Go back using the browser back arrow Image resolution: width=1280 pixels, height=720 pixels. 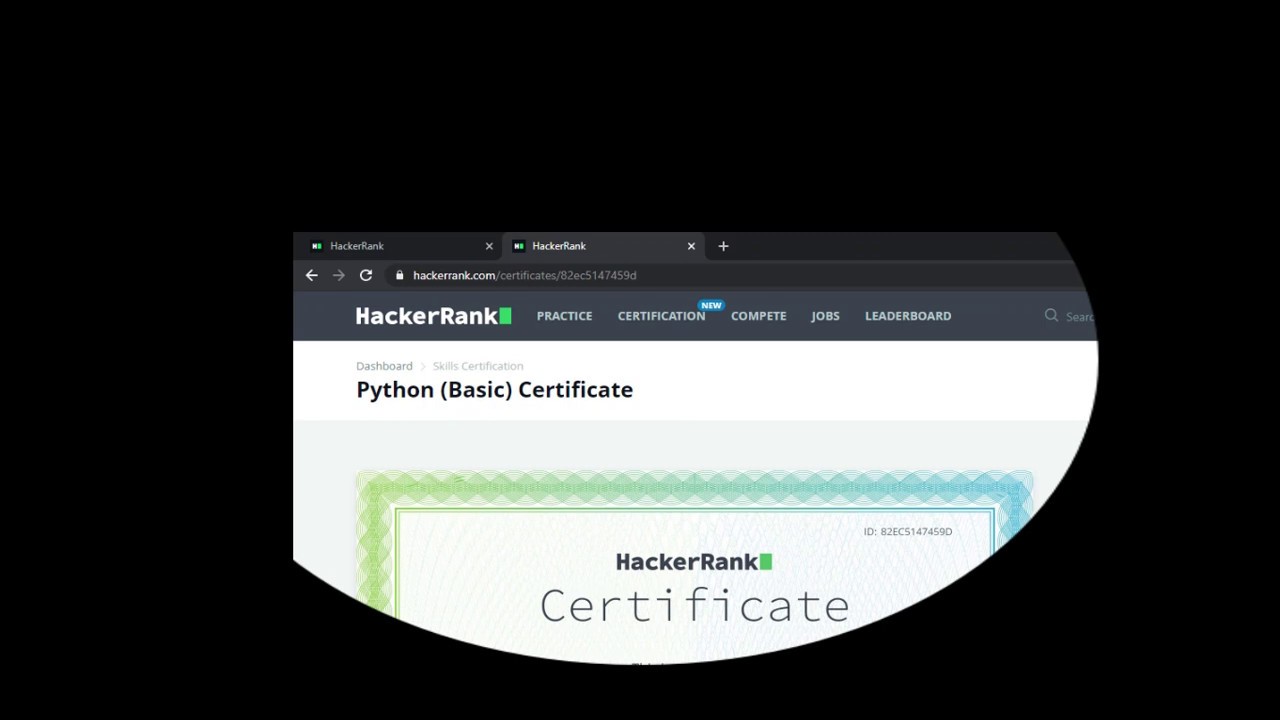pos(312,275)
